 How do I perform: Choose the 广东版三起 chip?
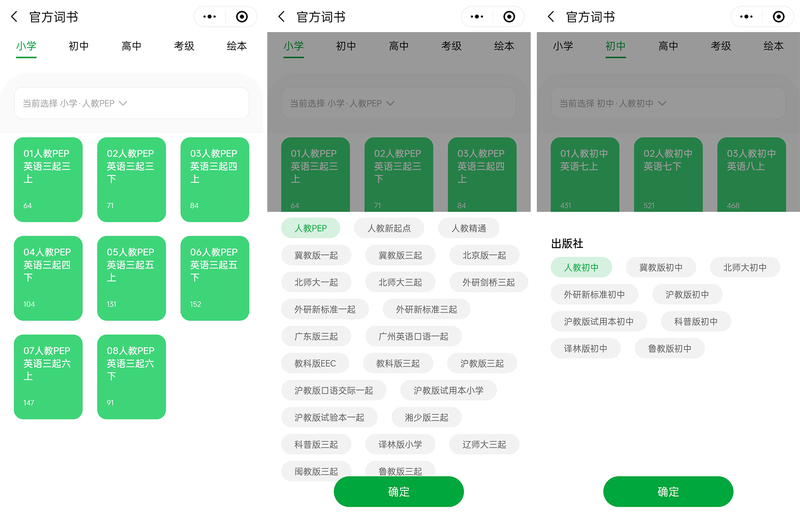316,336
